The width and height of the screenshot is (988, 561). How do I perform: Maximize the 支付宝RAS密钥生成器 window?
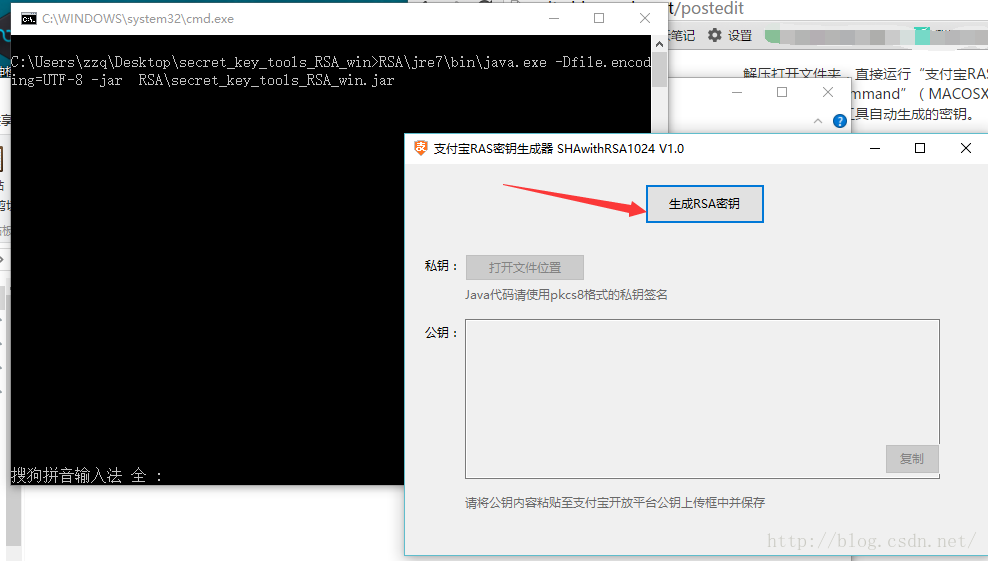[x=920, y=148]
